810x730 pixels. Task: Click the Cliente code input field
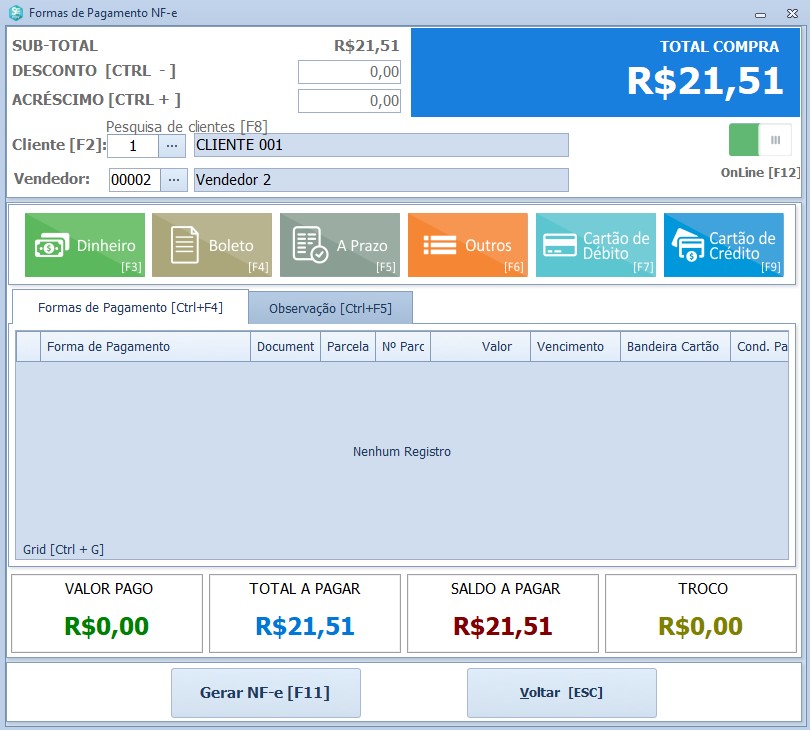pos(133,146)
